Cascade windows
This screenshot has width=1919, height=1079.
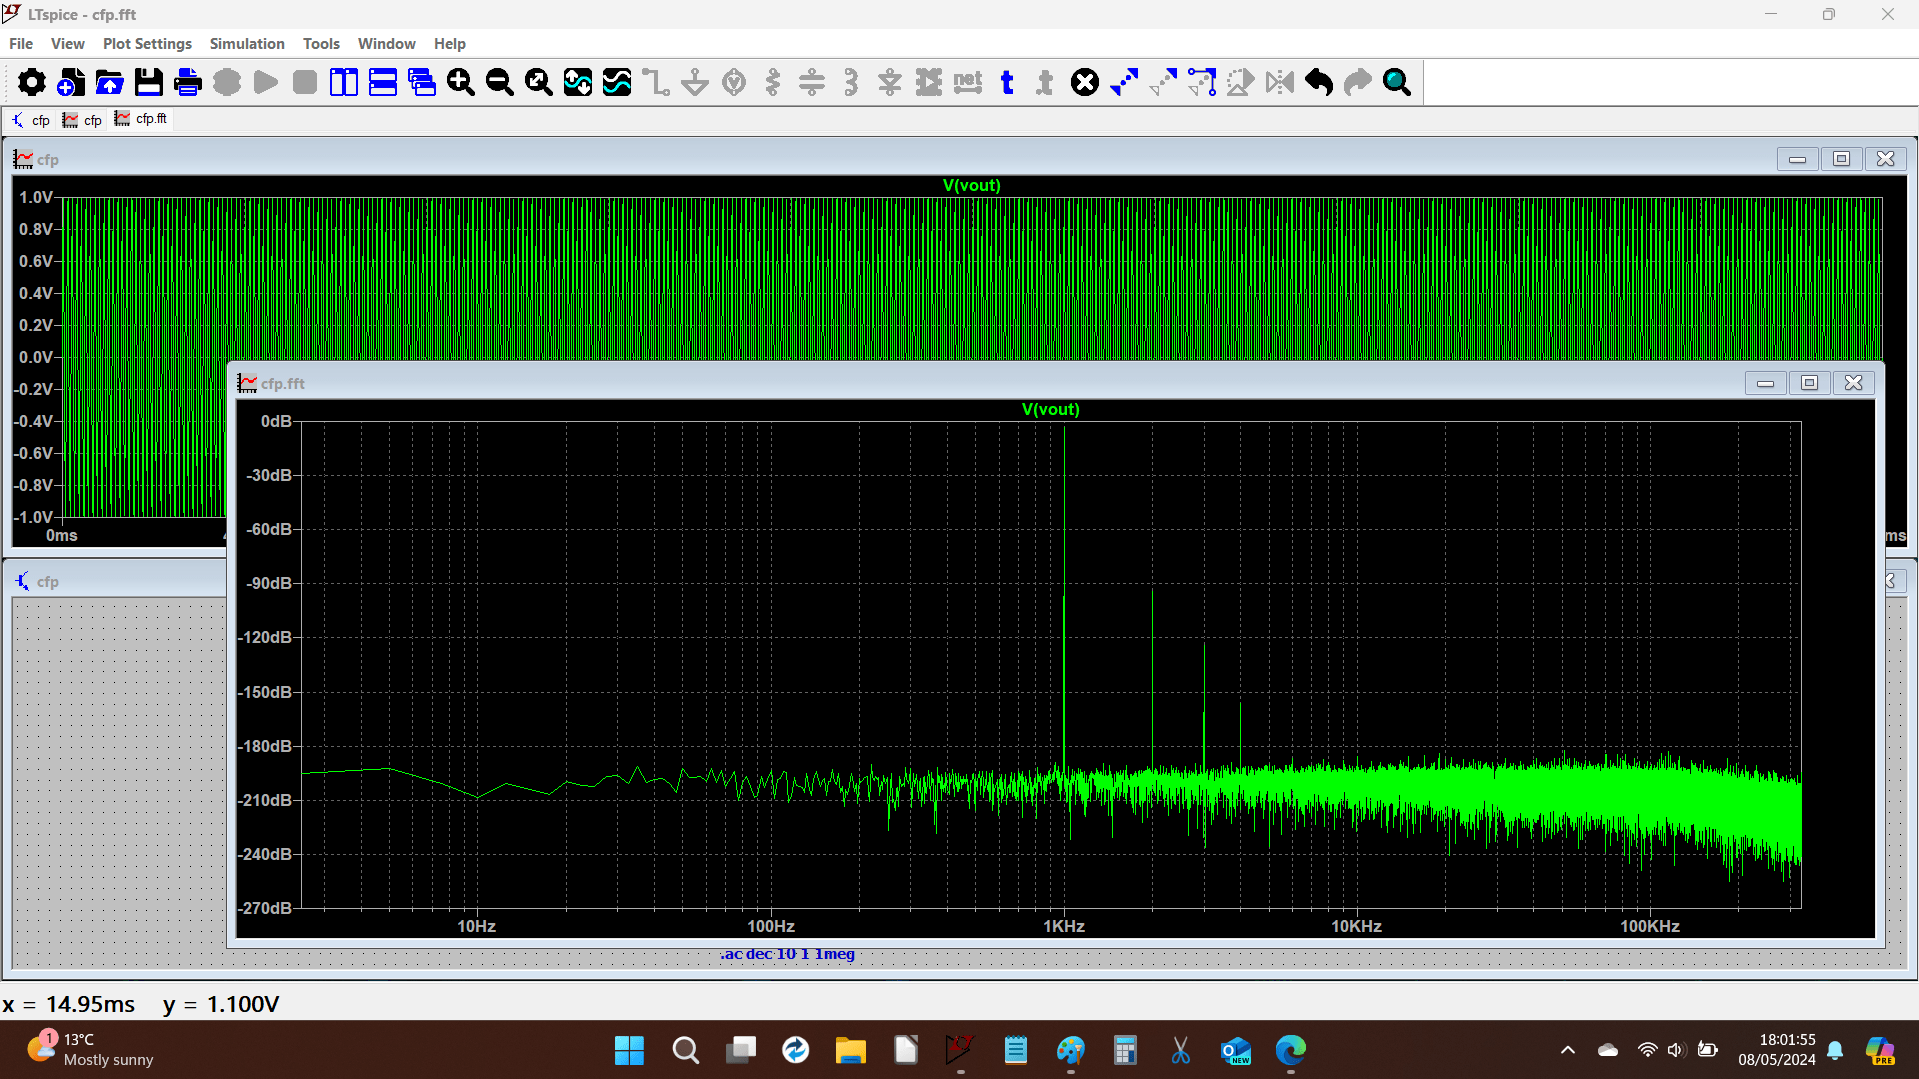[422, 82]
